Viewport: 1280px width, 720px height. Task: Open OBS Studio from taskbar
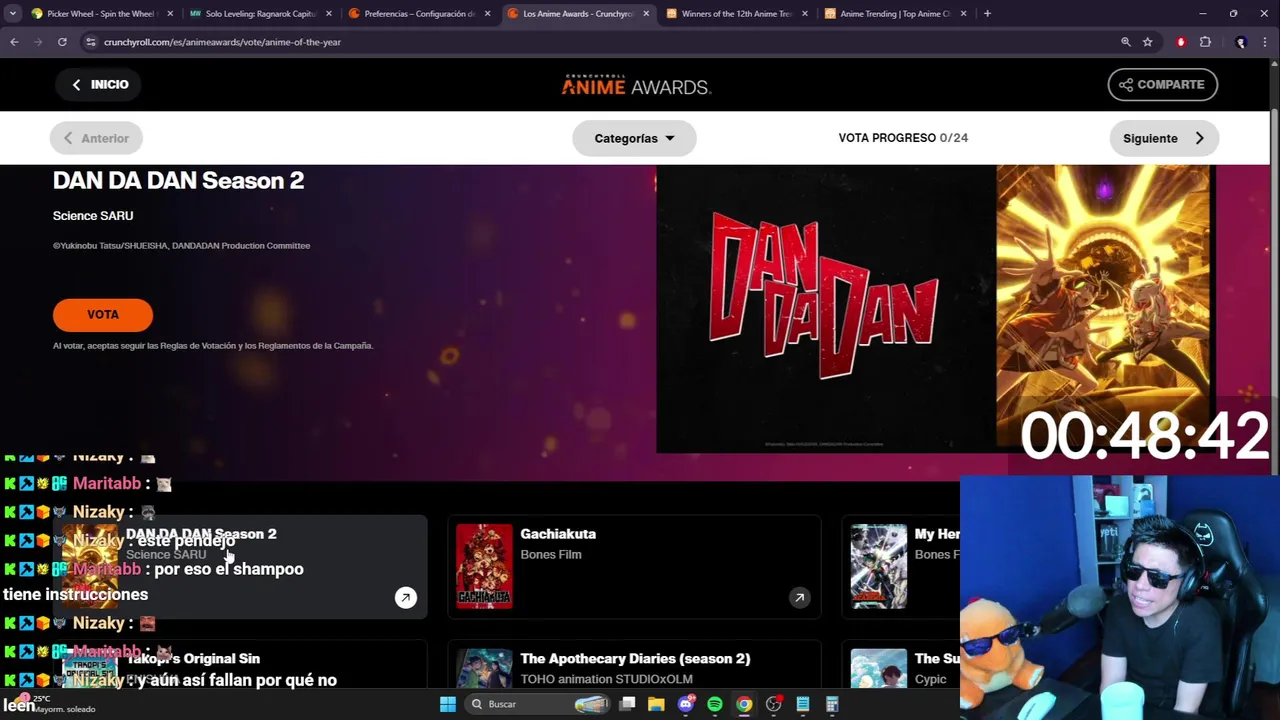click(773, 704)
